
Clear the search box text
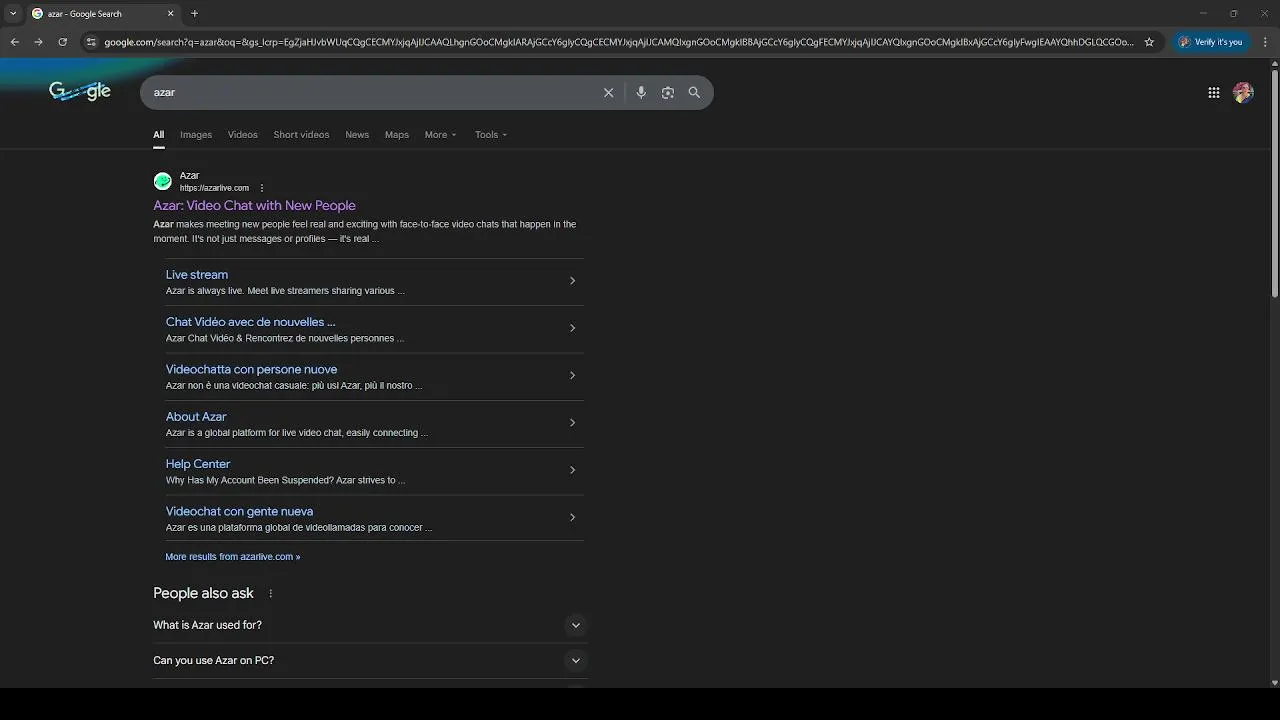click(608, 93)
